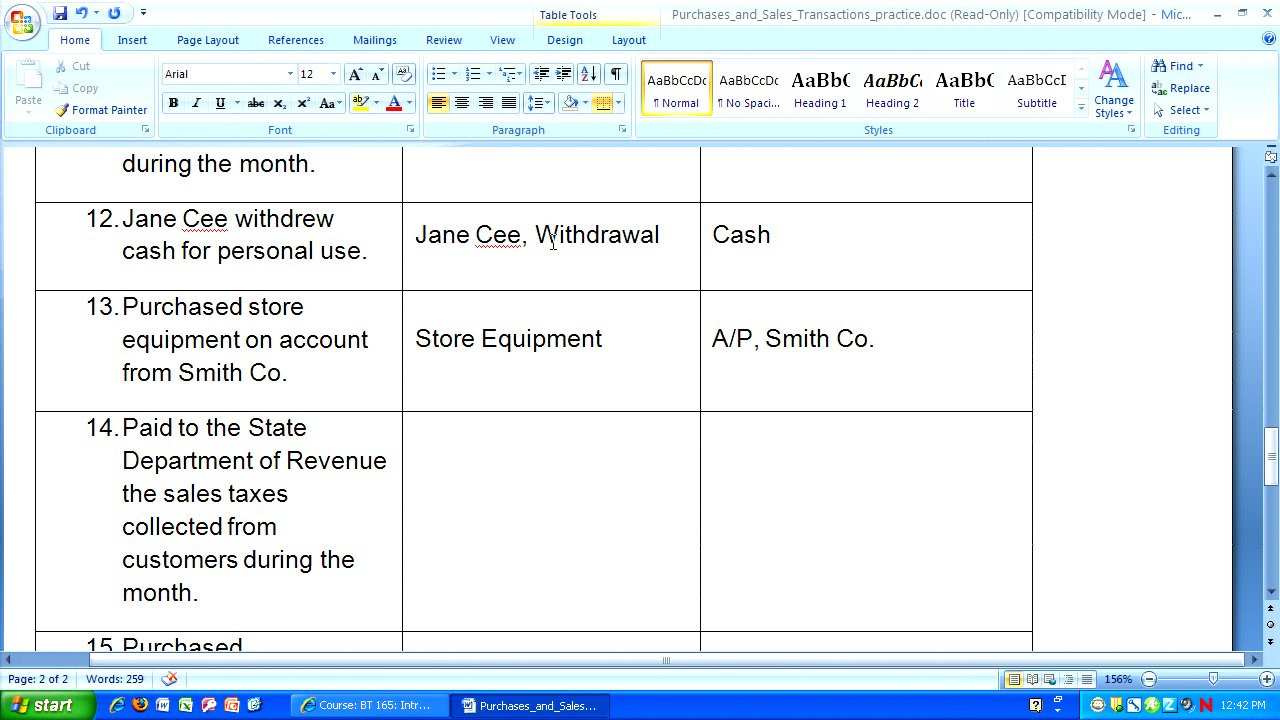Click the zoom slider handle in status bar

tap(1213, 679)
